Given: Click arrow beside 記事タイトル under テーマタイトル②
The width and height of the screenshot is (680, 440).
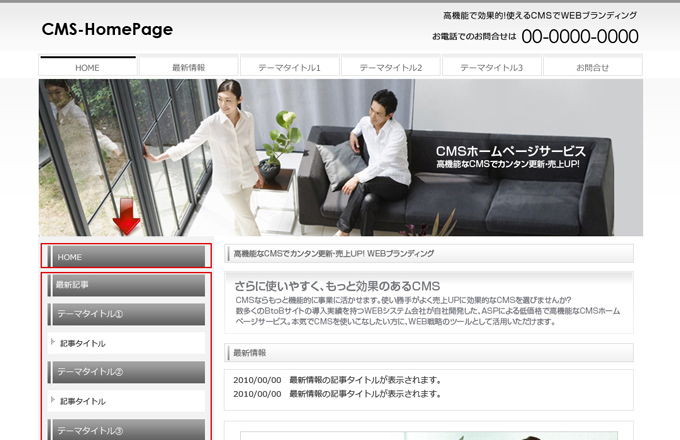Looking at the screenshot, I should [53, 400].
